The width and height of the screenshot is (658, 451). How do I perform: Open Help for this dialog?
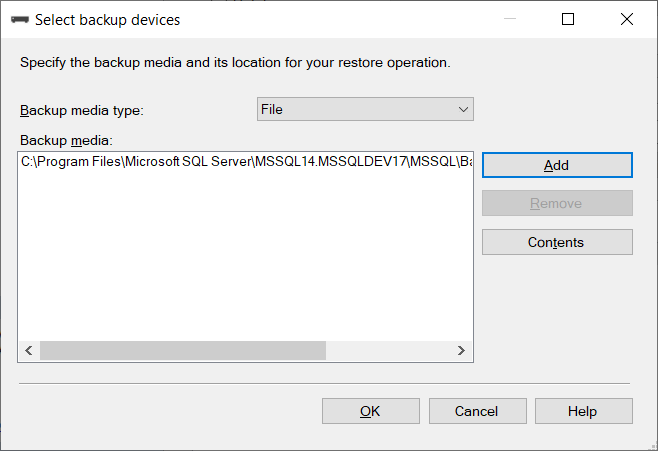pos(583,411)
